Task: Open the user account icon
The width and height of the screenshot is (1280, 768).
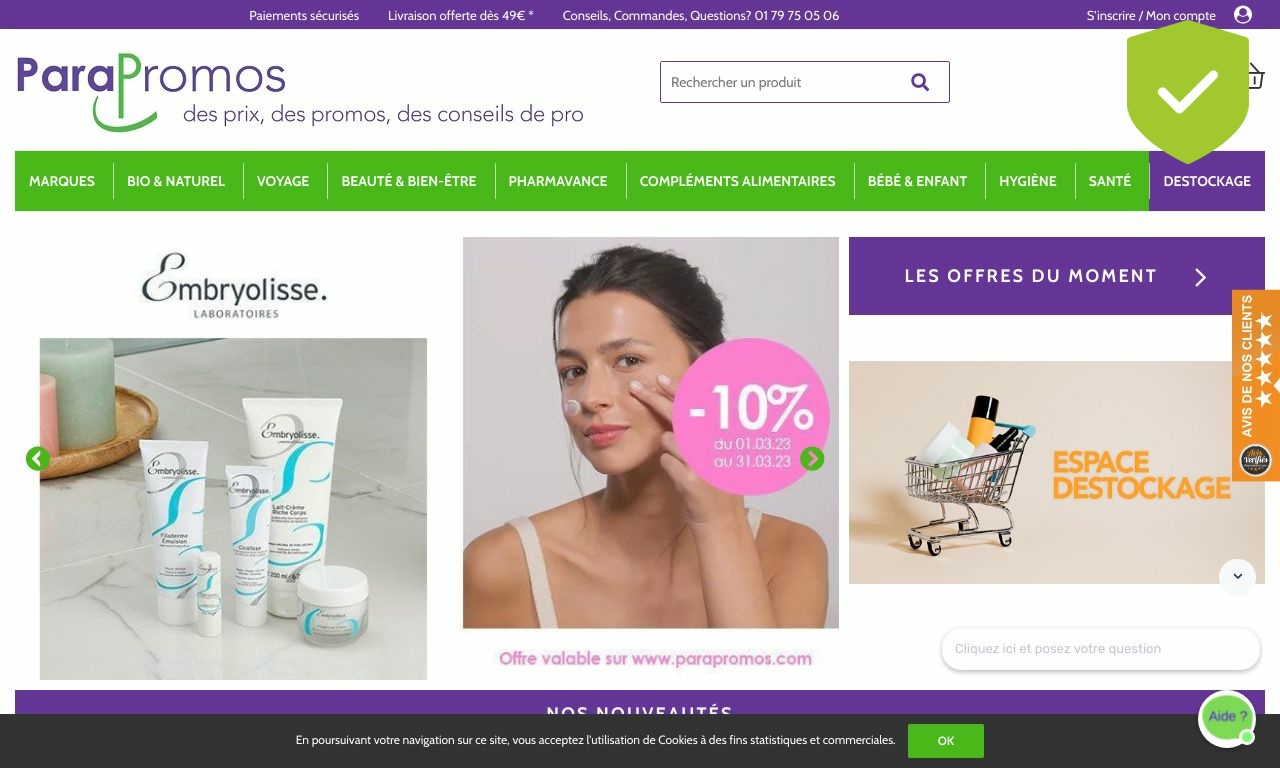Action: pos(1243,14)
